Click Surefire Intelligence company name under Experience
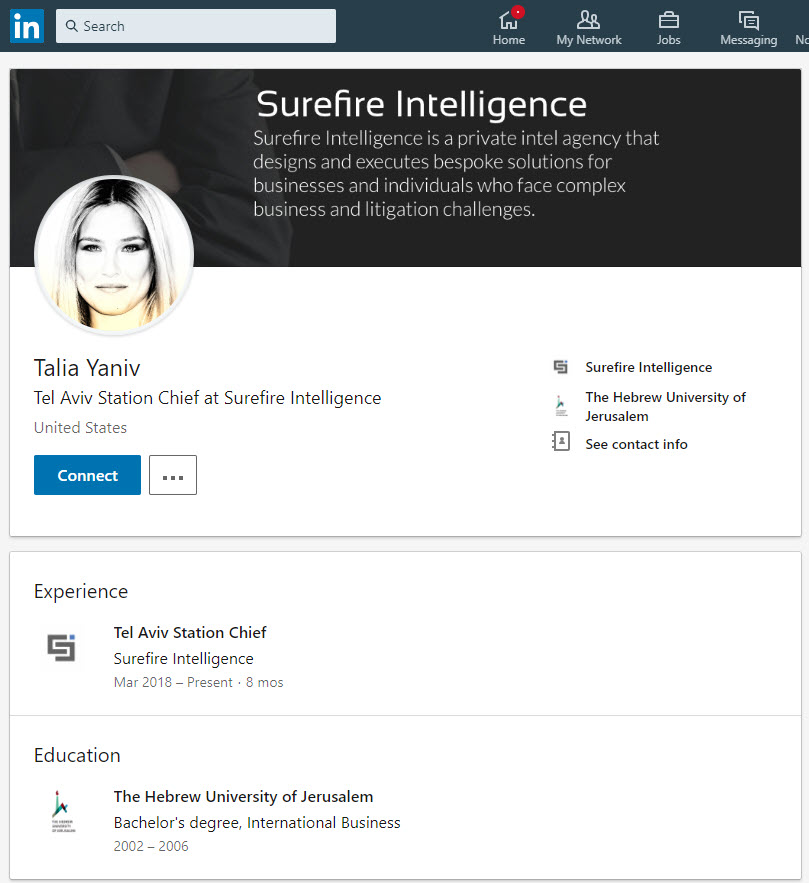 184,658
